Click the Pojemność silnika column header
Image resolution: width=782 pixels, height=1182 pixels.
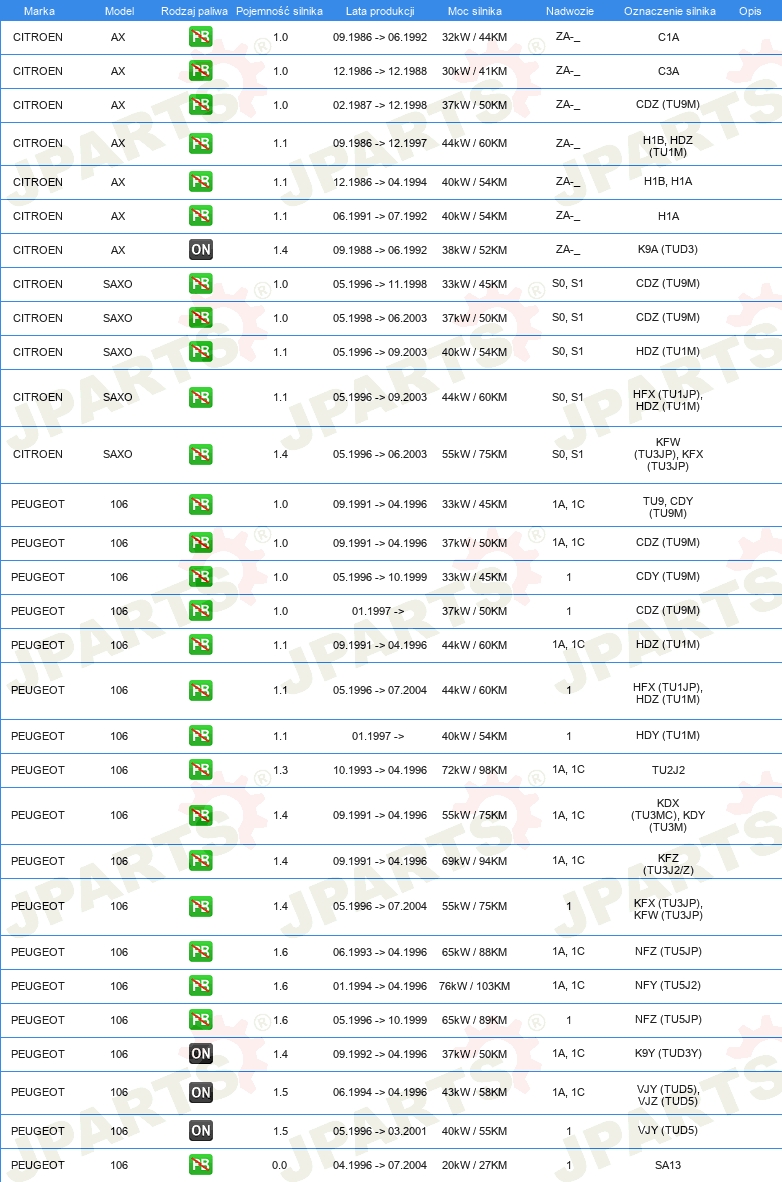(x=279, y=11)
